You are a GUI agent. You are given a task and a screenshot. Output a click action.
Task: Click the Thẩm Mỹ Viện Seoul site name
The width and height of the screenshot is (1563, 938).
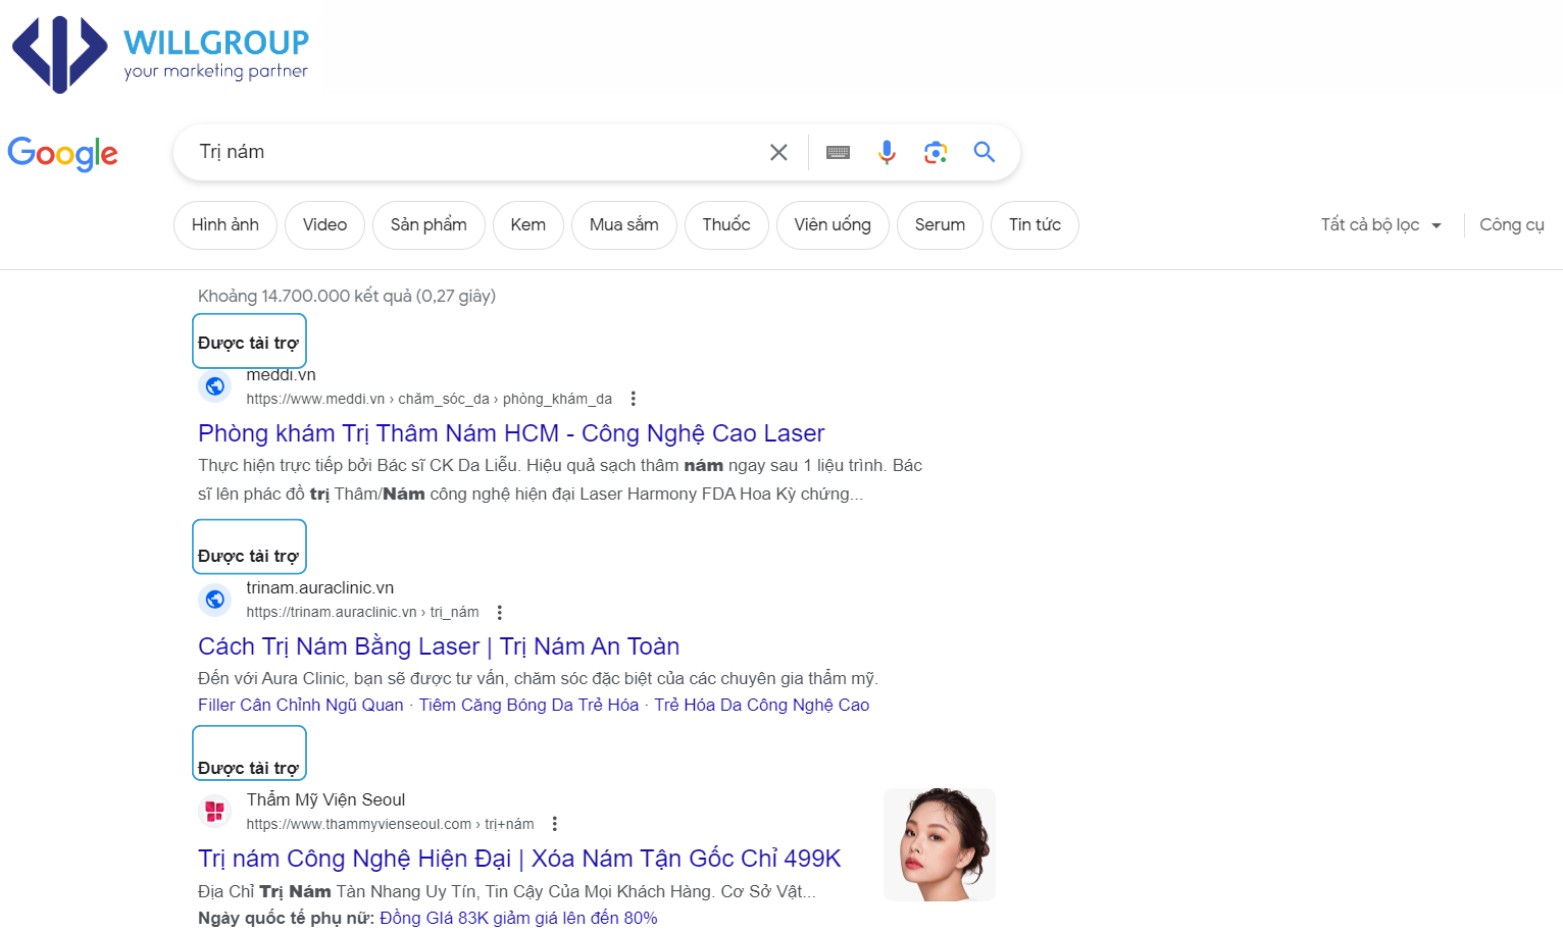tap(326, 800)
